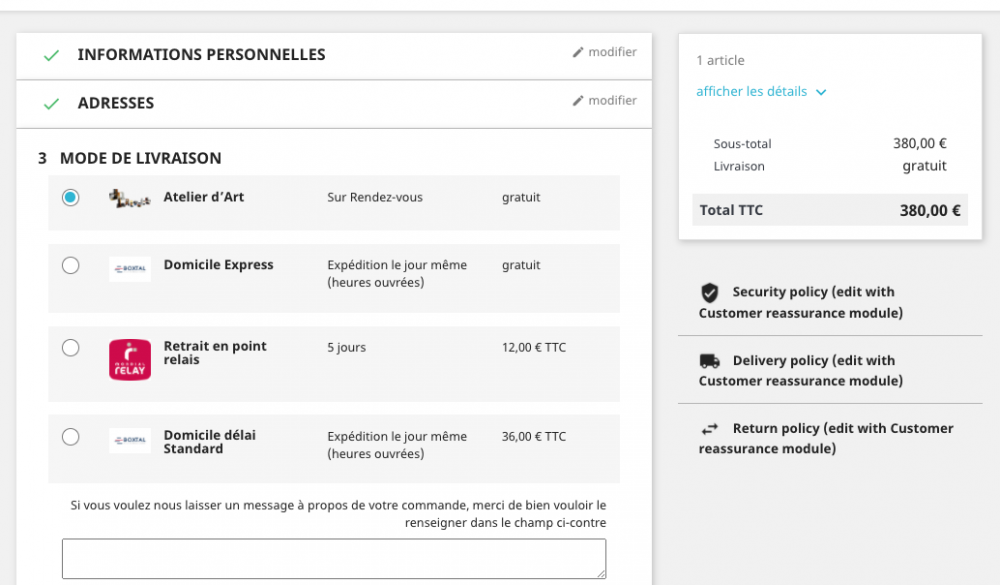Choose Domicile délai Standard radio option
1000x585 pixels.
point(70,437)
